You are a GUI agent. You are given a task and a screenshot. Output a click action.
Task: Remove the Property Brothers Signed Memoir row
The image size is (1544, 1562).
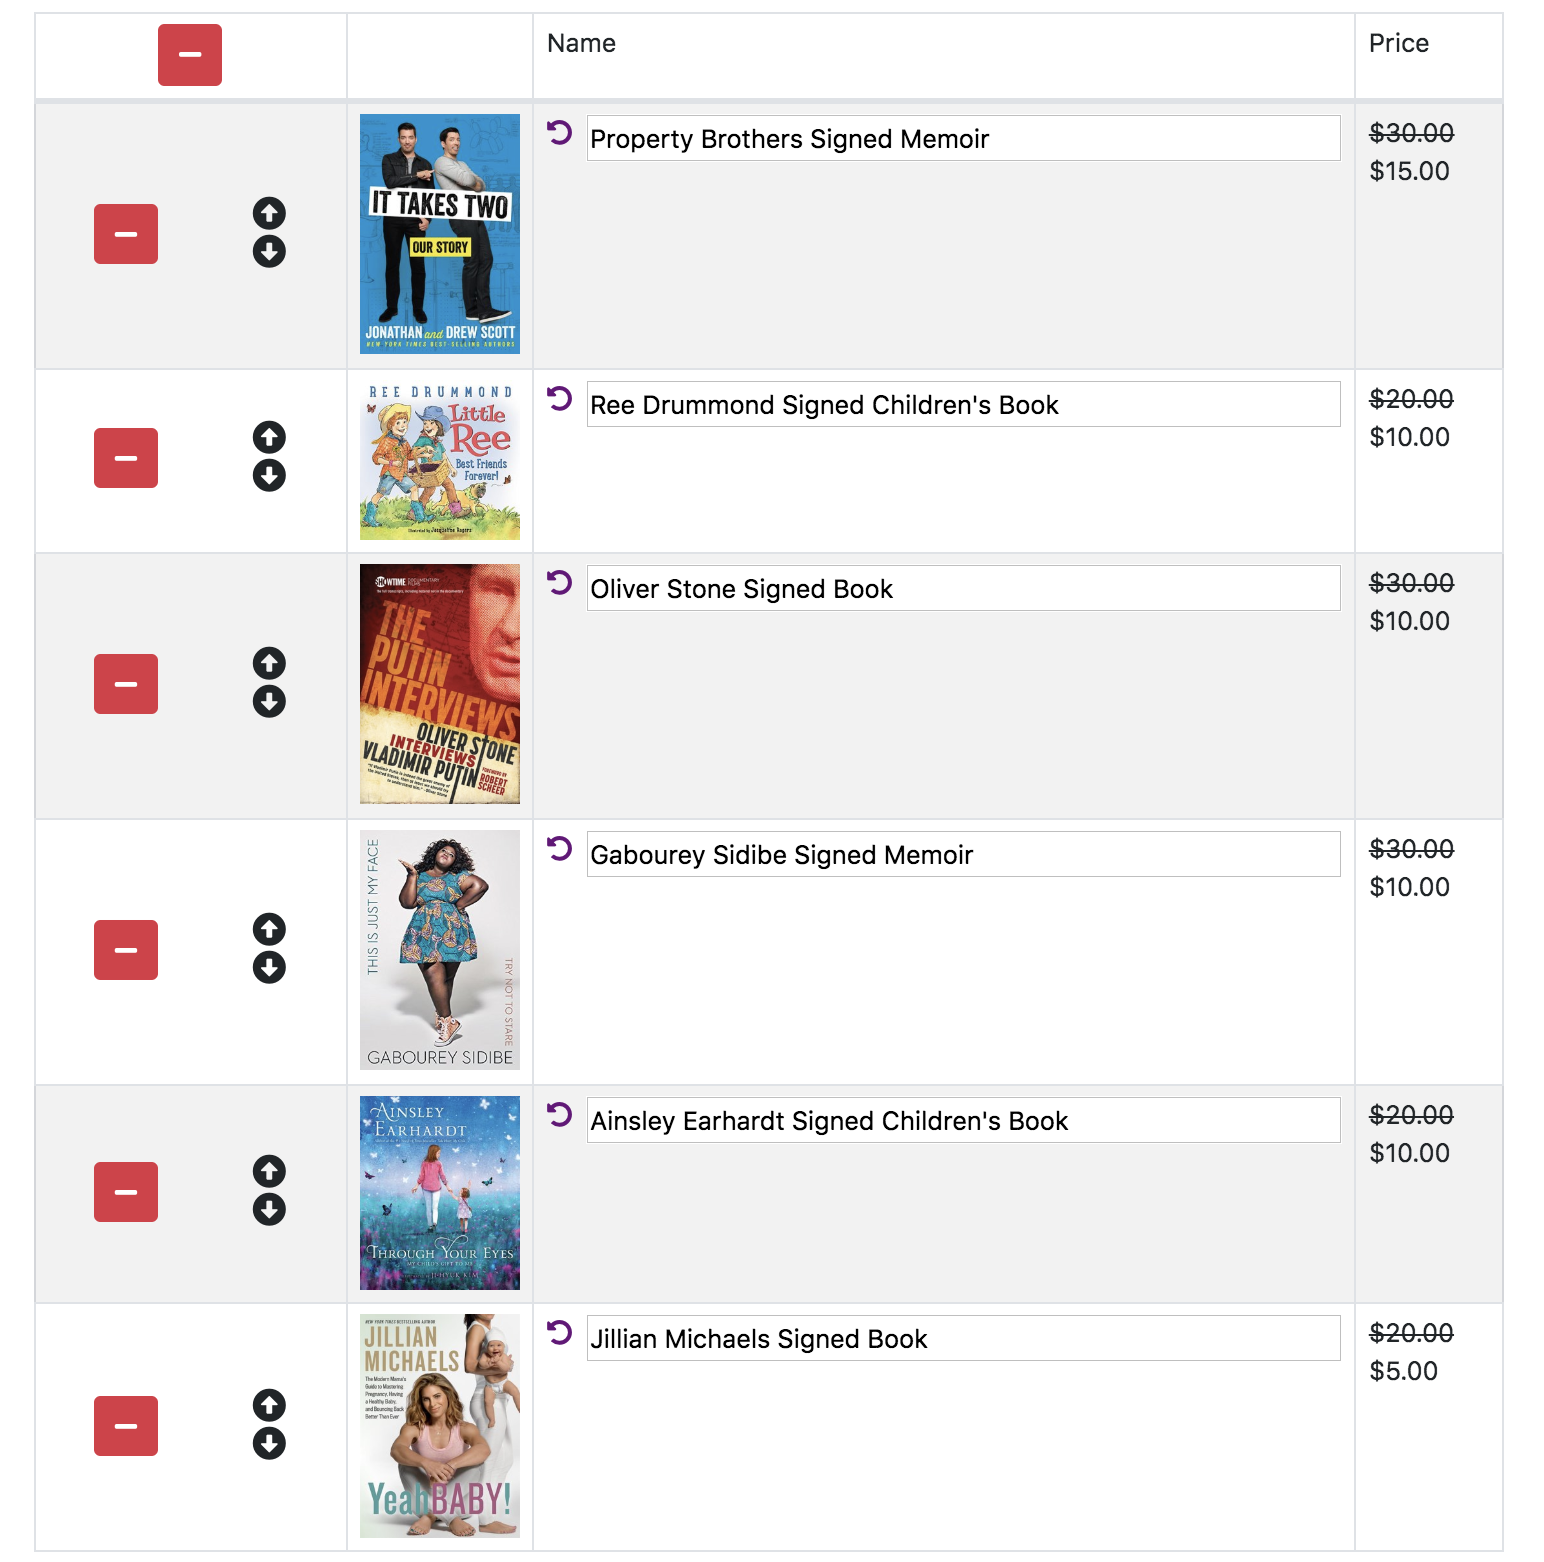pos(126,234)
